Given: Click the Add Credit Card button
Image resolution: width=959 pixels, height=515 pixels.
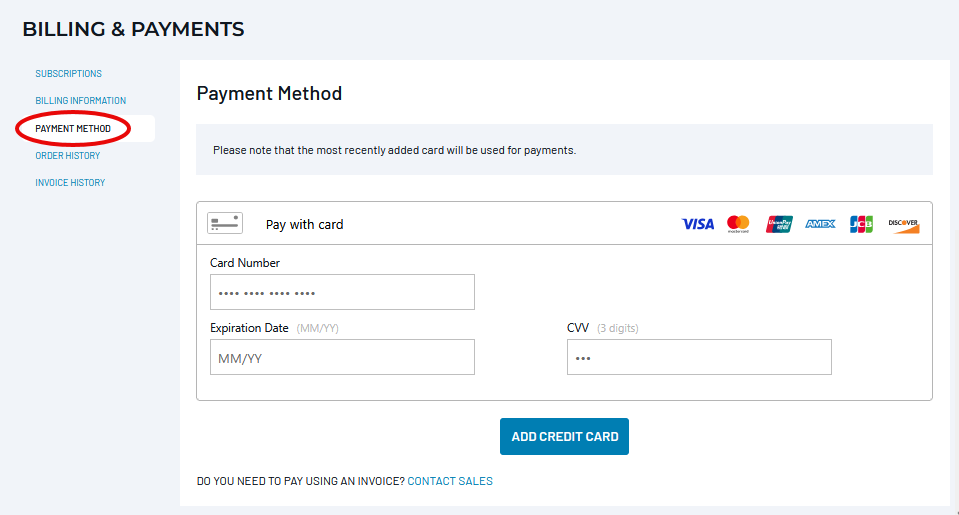Looking at the screenshot, I should point(564,437).
